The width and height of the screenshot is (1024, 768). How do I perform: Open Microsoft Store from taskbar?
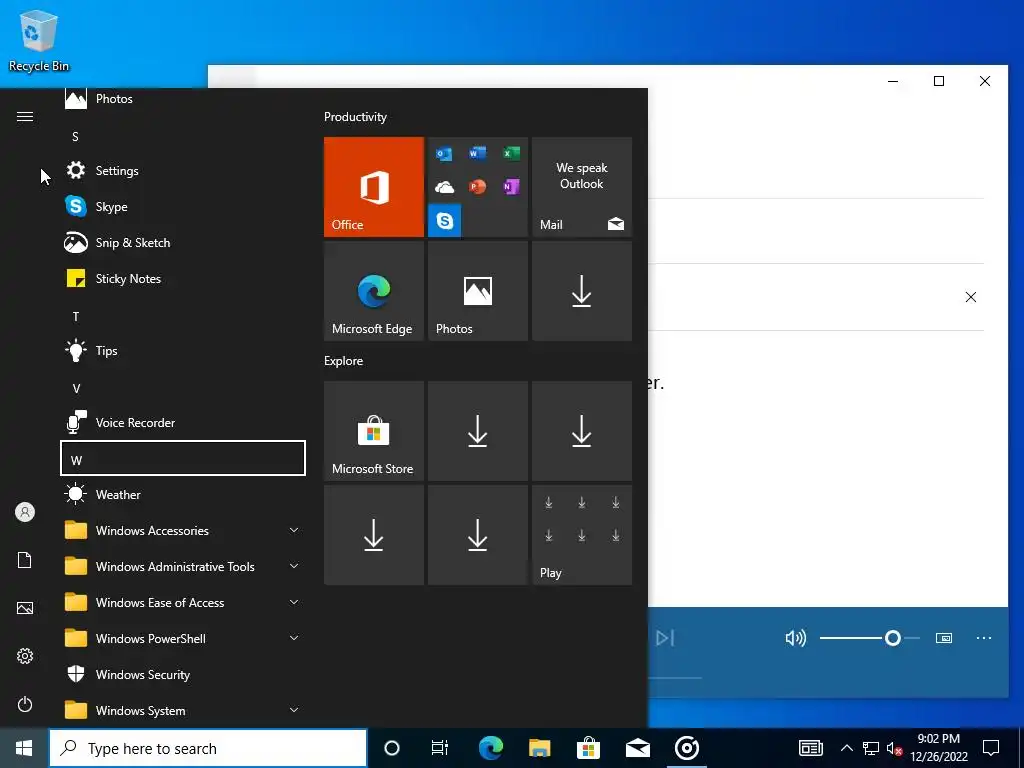(x=588, y=748)
